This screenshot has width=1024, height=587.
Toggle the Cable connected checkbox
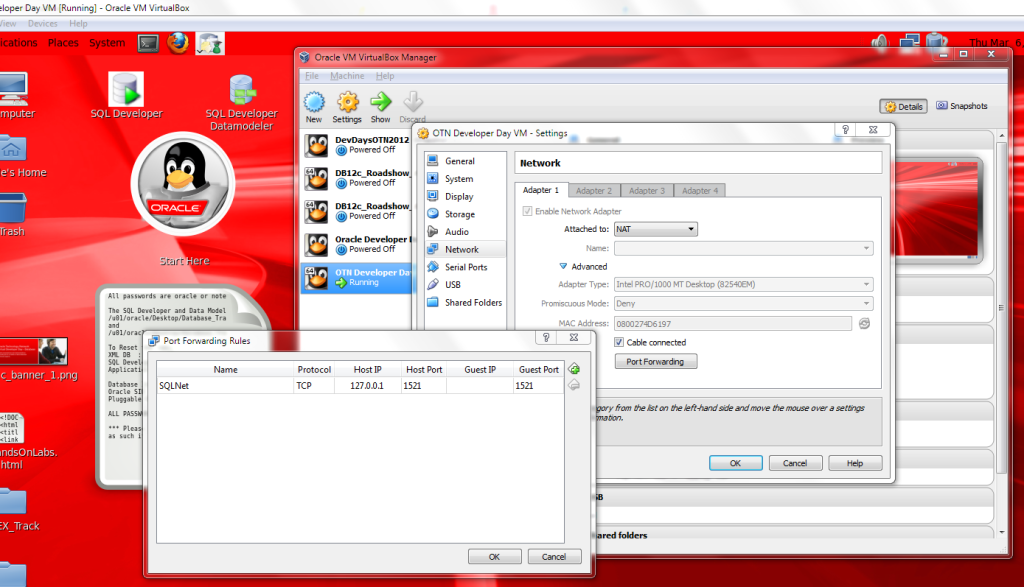(619, 342)
